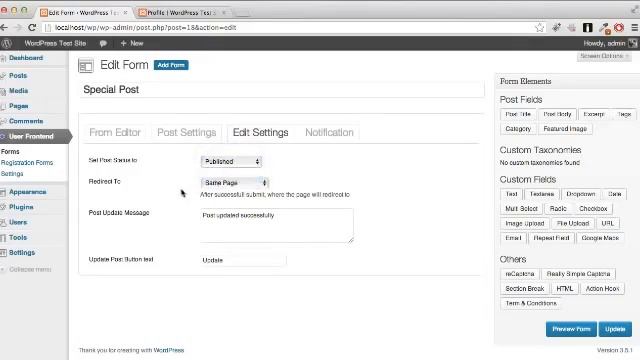Screen dimensions: 640x360
Task: Expand Screen Options panel
Action: point(604,56)
